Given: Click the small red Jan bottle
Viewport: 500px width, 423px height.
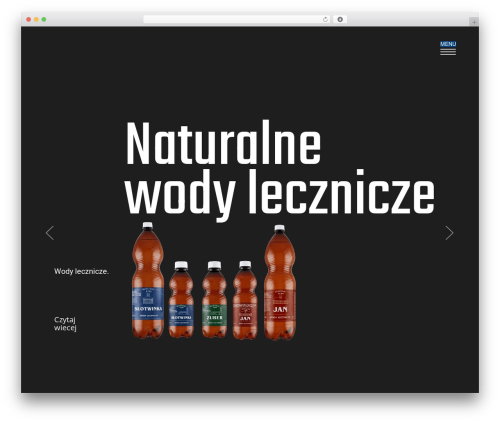Looking at the screenshot, I should tap(245, 300).
